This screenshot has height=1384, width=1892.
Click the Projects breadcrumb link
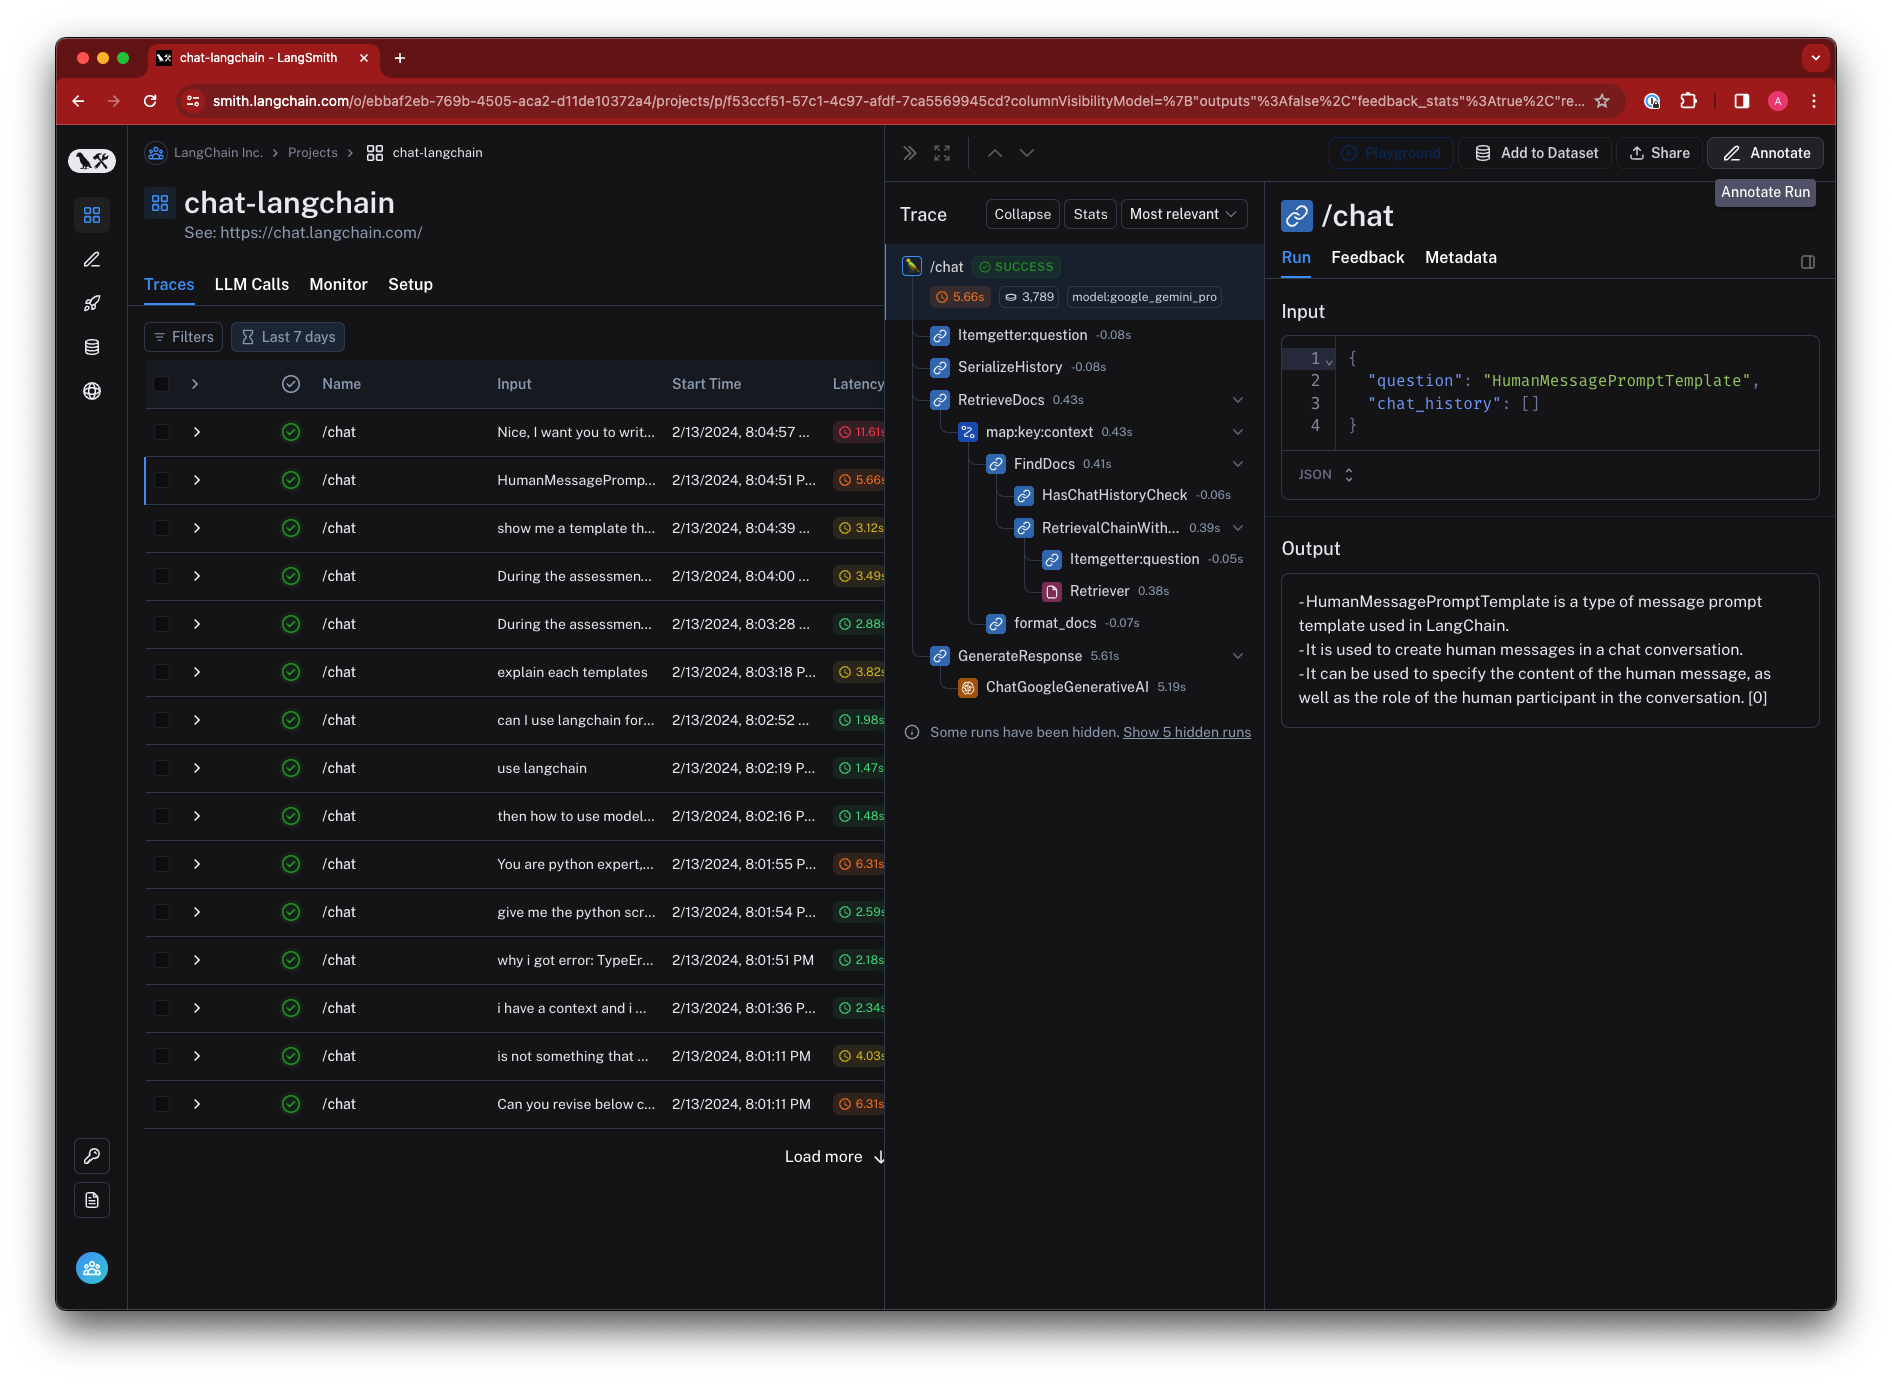[313, 153]
